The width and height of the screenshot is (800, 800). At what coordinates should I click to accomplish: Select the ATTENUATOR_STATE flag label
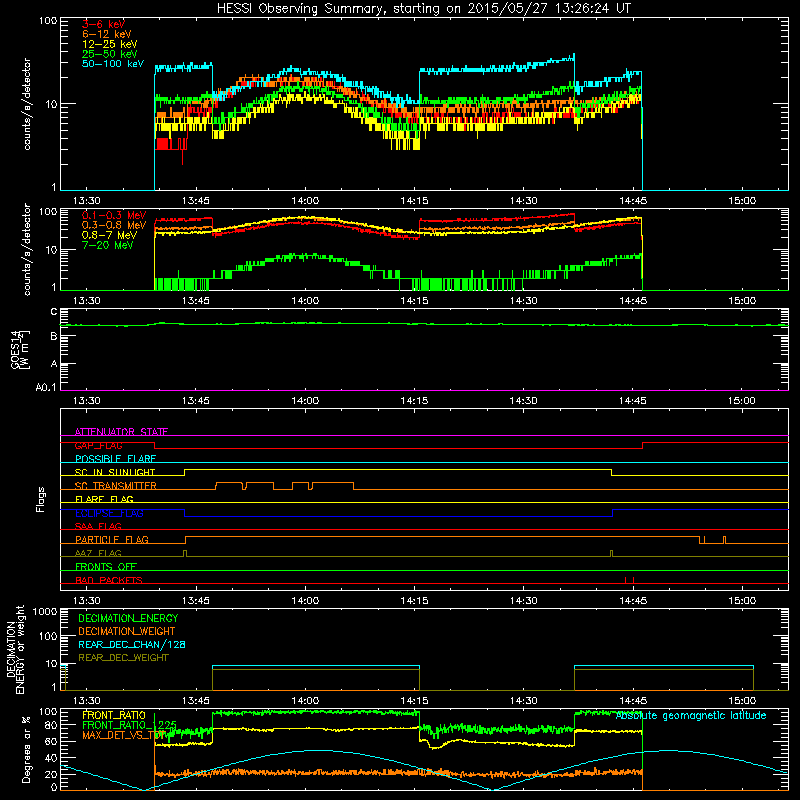(121, 432)
